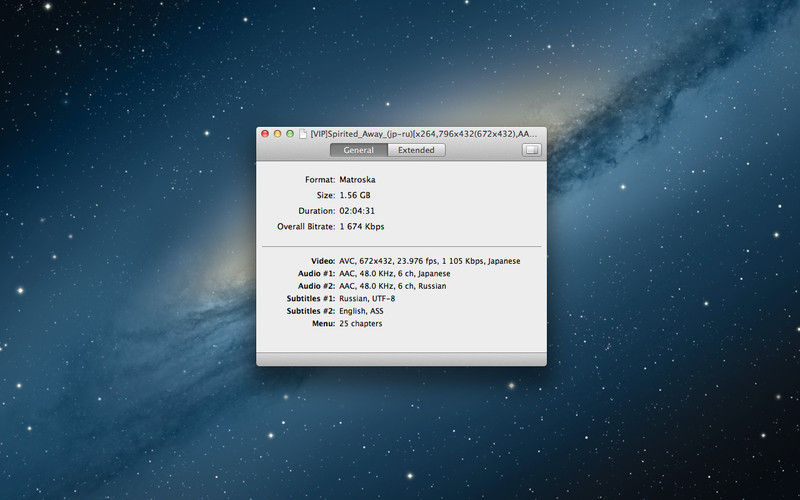Minimize the window with yellow button

click(x=278, y=133)
